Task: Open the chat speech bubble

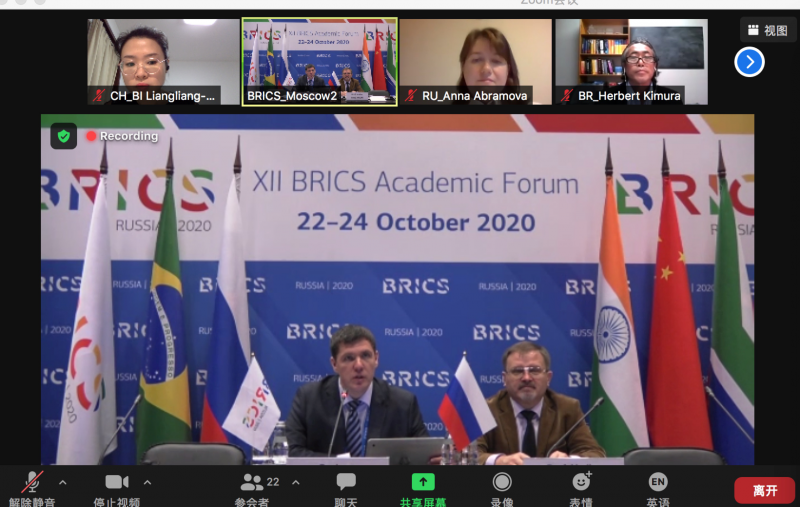Action: pyautogui.click(x=346, y=481)
